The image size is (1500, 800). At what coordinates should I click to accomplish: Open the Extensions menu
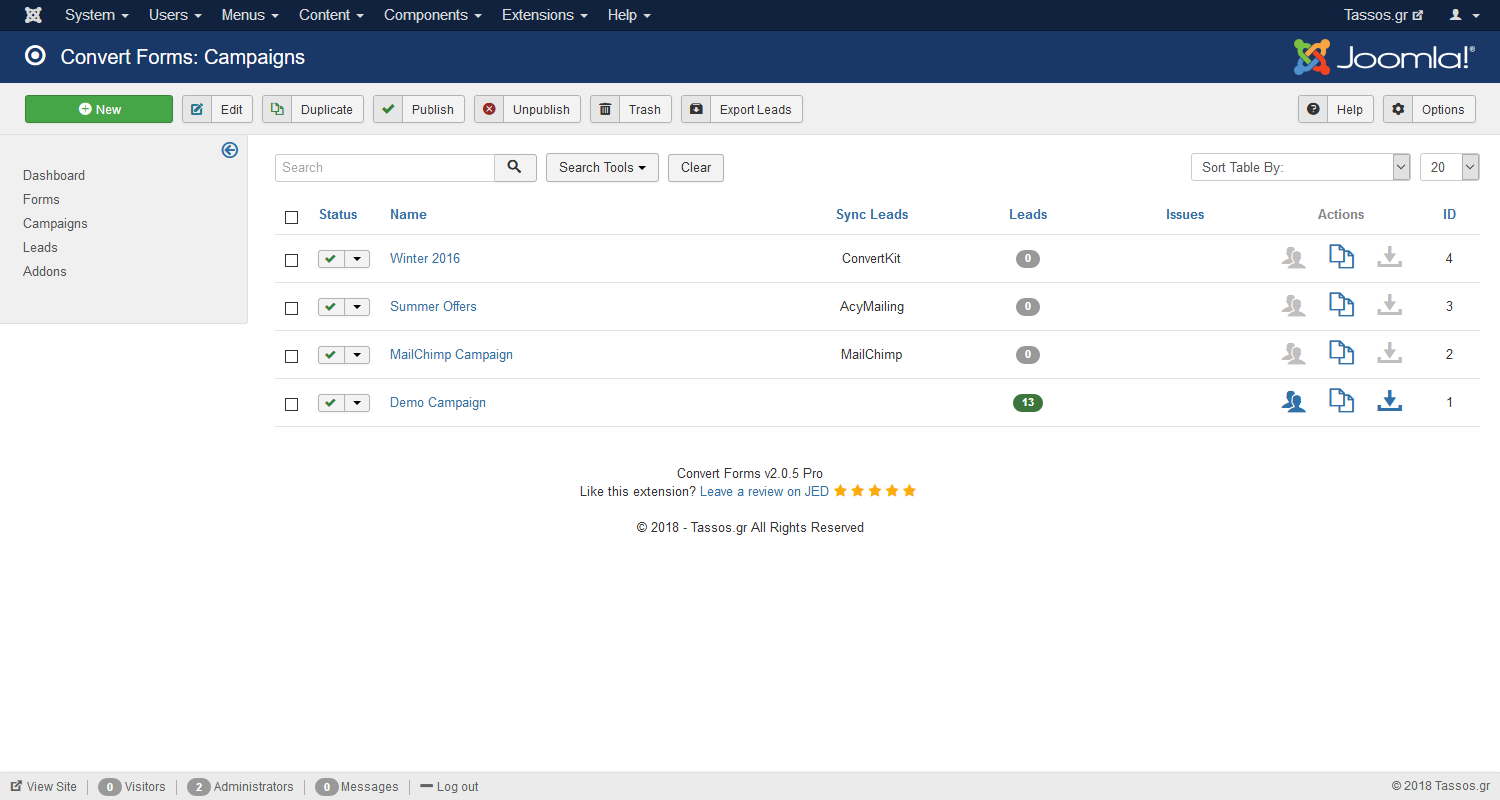click(545, 15)
